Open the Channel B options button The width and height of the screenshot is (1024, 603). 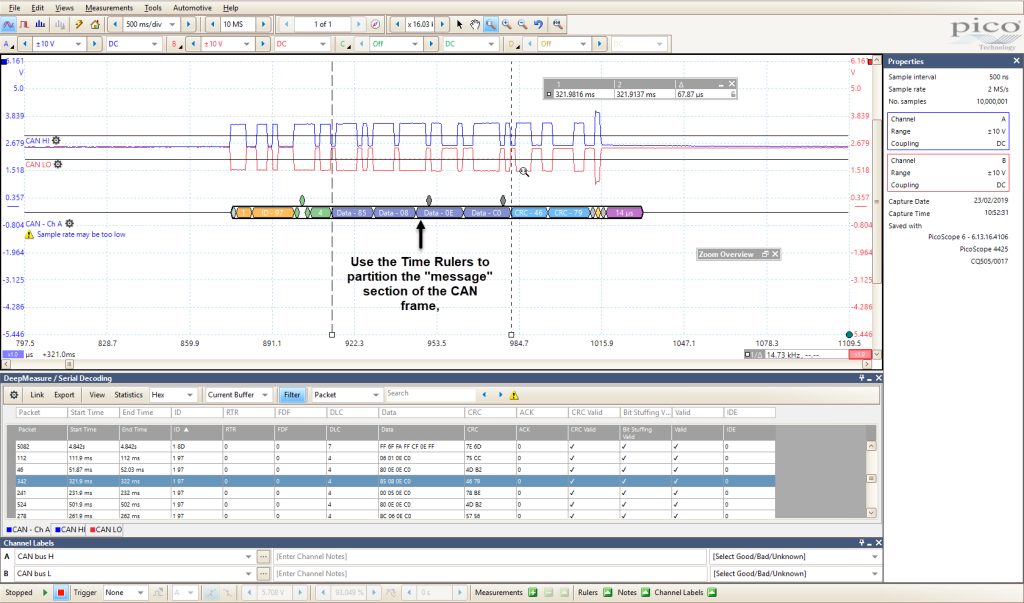pyautogui.click(x=176, y=44)
